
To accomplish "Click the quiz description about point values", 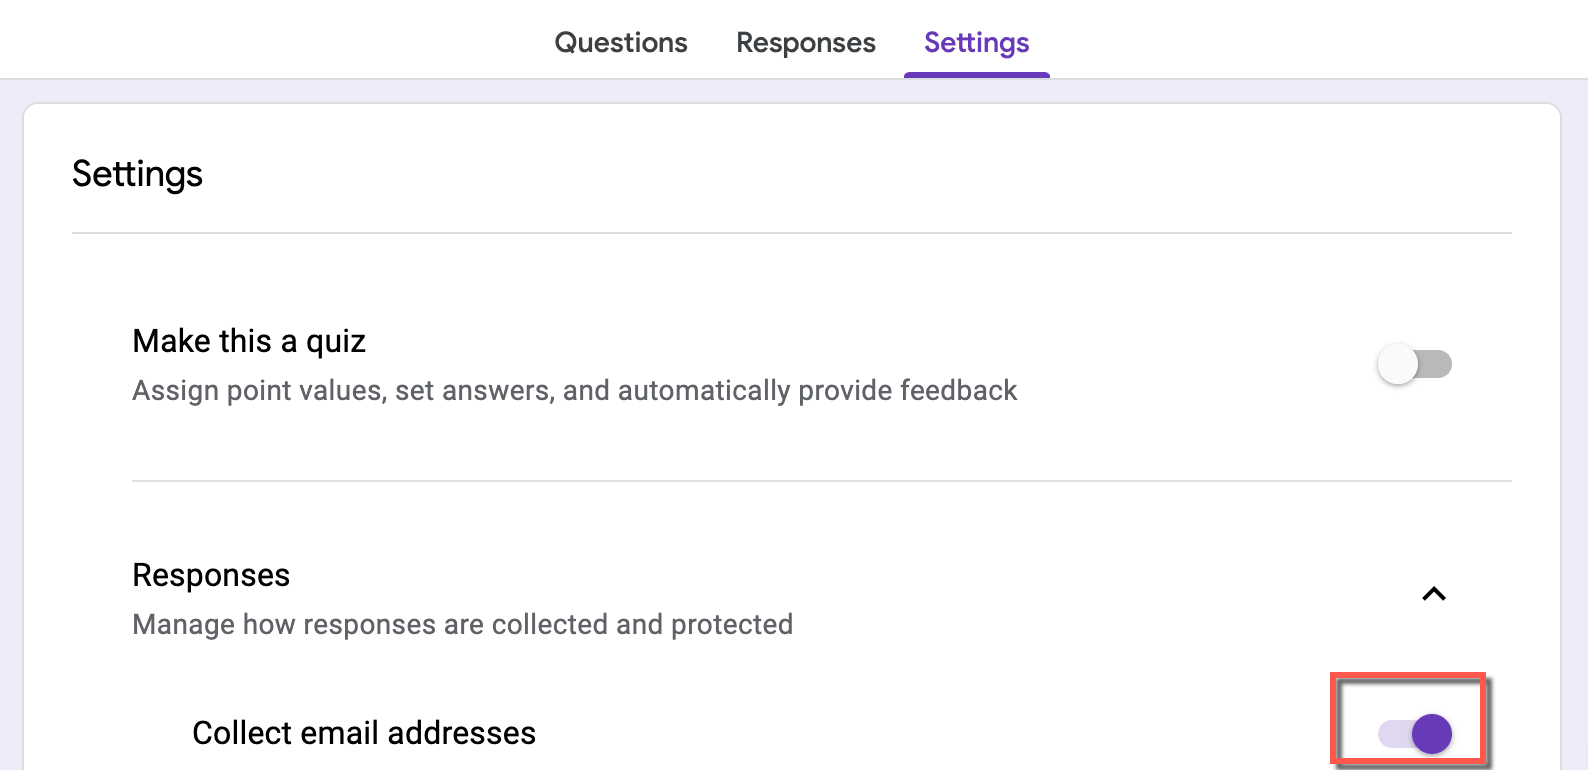I will pos(575,390).
